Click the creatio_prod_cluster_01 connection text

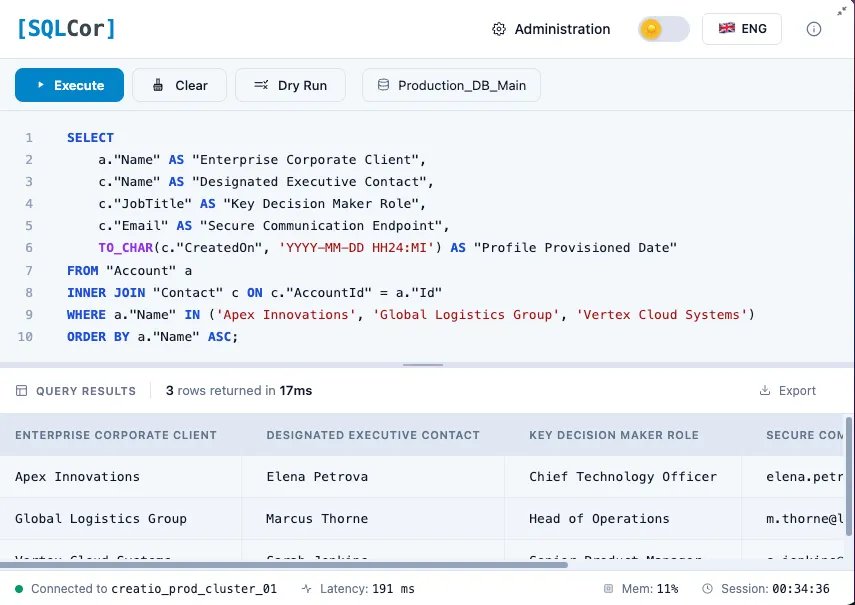[x=194, y=589]
